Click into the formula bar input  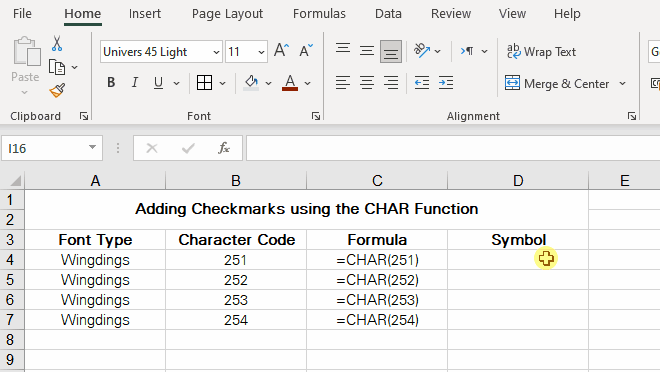(x=453, y=148)
